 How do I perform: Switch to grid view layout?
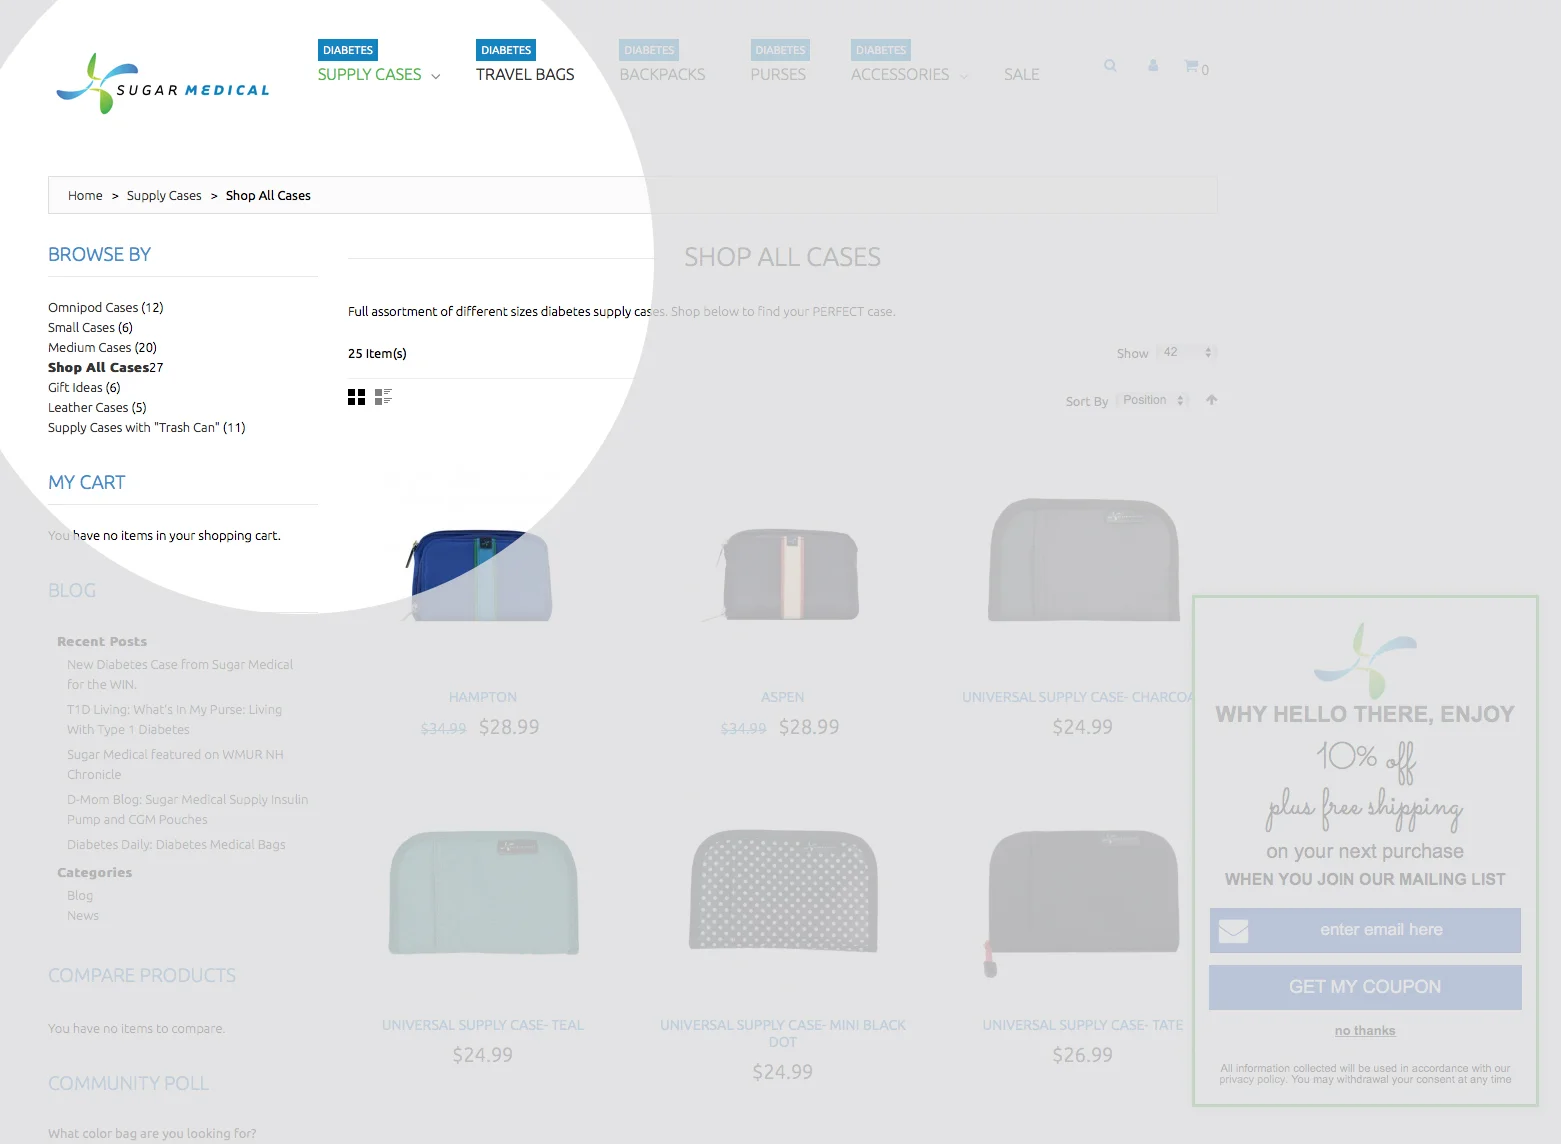pyautogui.click(x=356, y=397)
